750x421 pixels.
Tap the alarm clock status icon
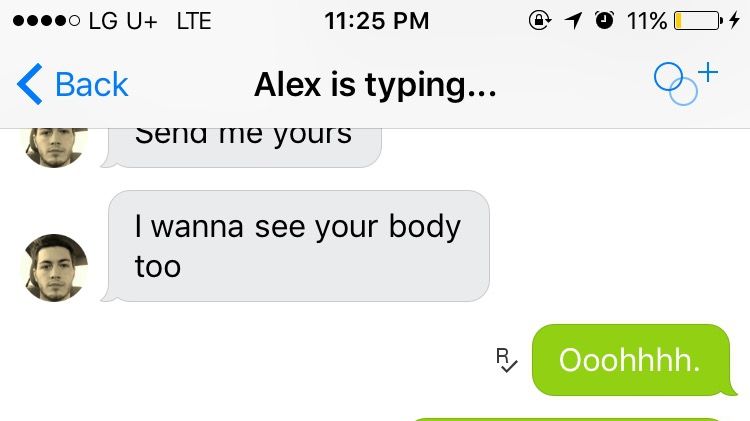(604, 21)
